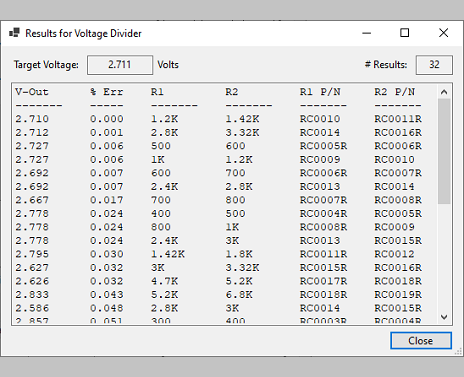The height and width of the screenshot is (377, 464).
Task: Select V-Out value 2.586
Action: tap(32, 308)
